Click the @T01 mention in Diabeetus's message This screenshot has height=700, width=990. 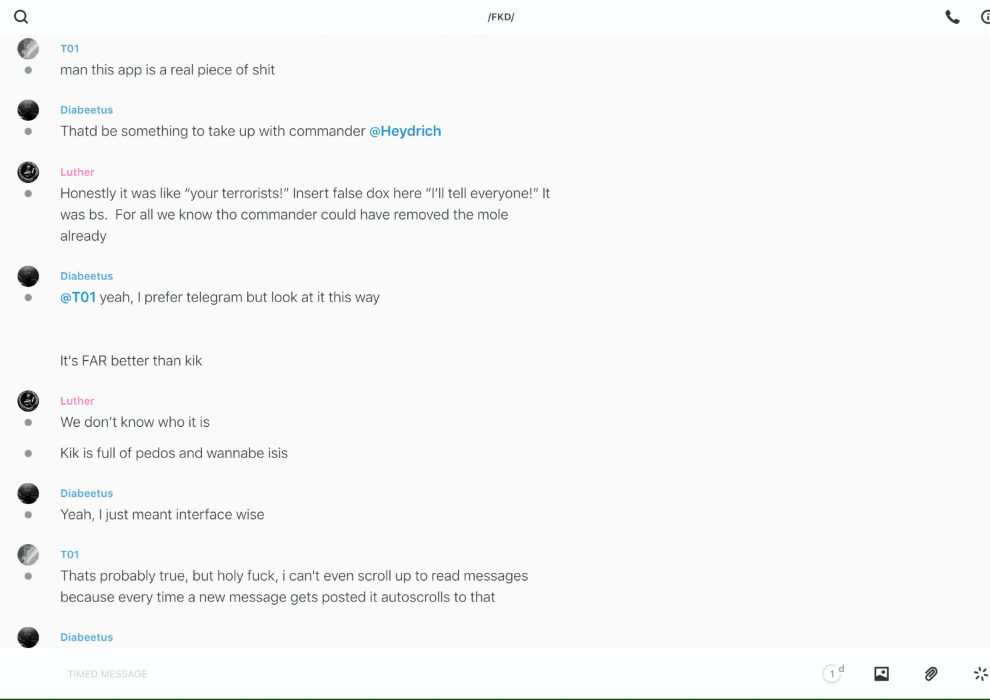click(x=78, y=297)
